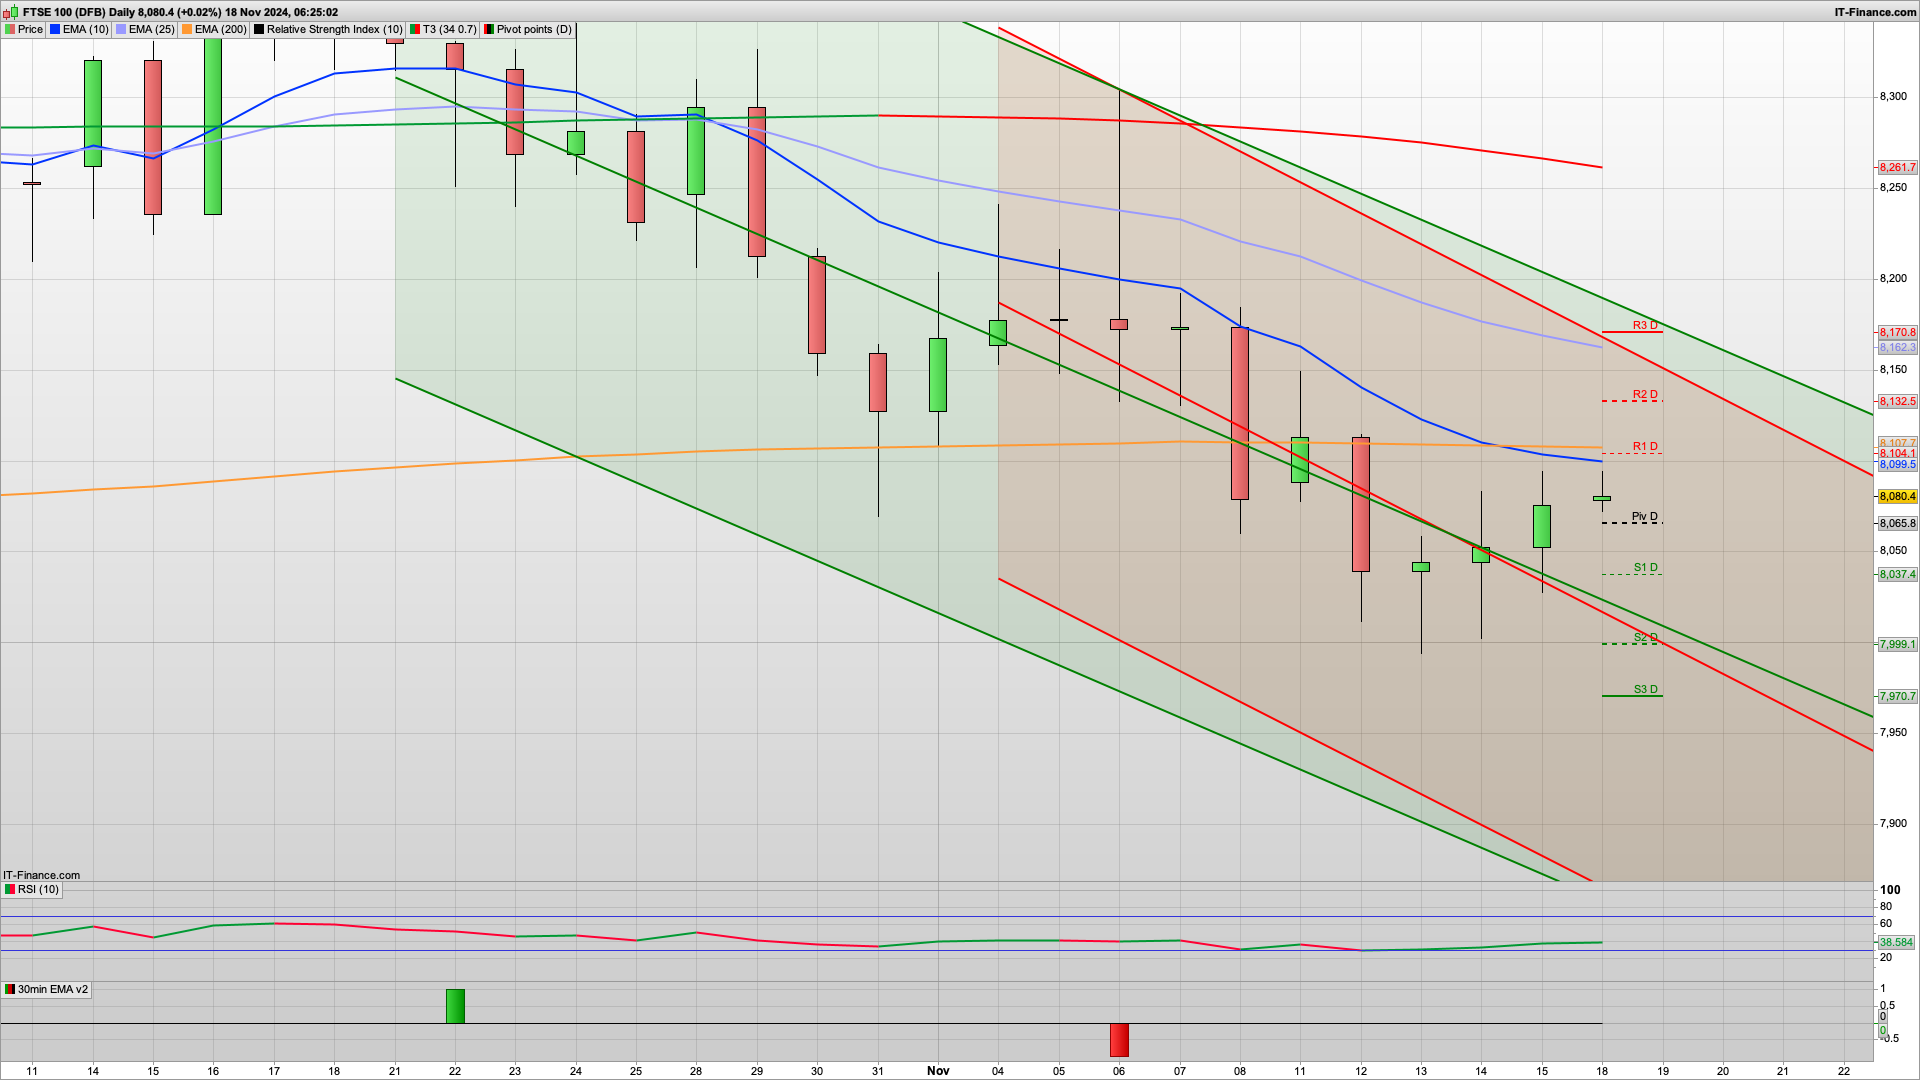1920x1080 pixels.
Task: Click the RSI (10) panel icon
Action: (x=10, y=889)
